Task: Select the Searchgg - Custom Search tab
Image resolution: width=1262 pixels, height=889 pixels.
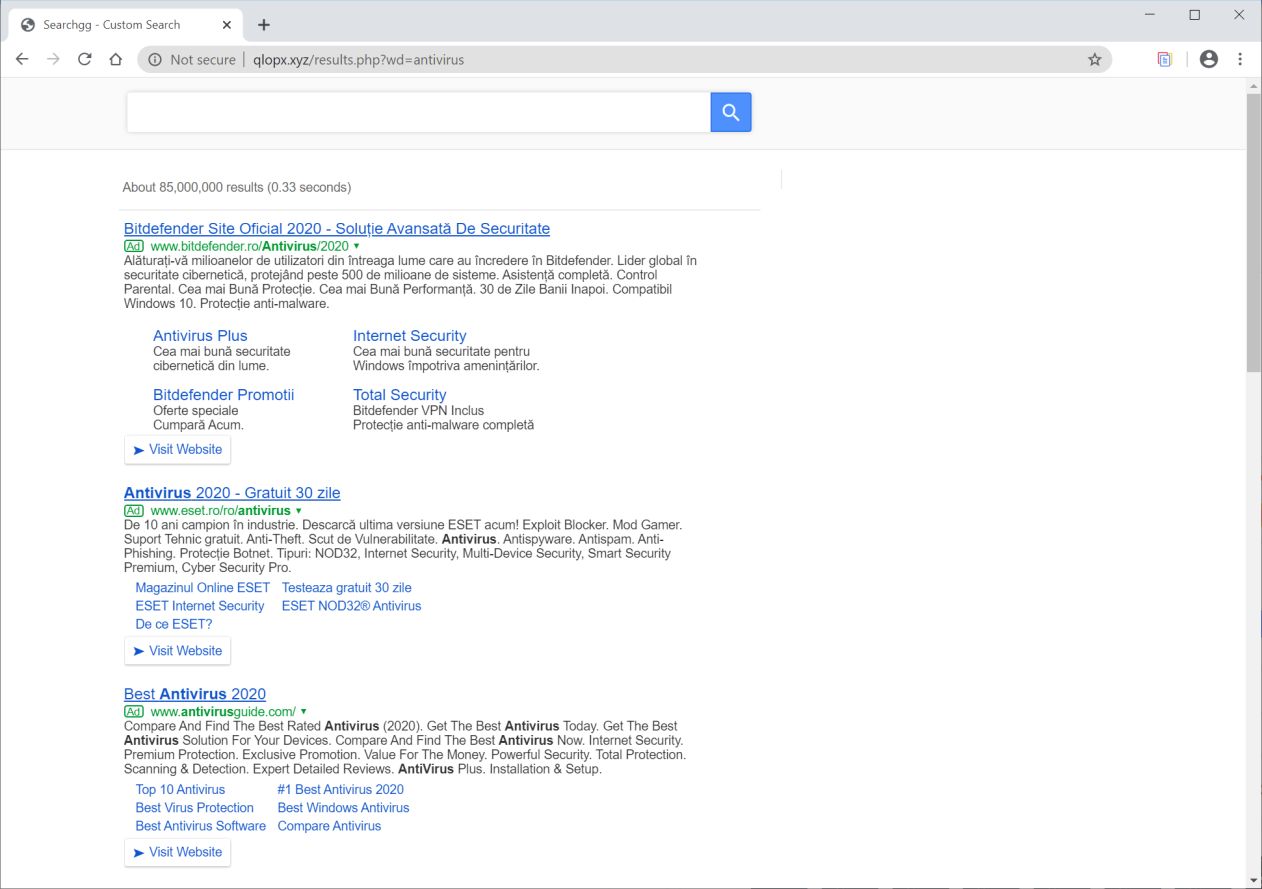Action: pos(112,25)
